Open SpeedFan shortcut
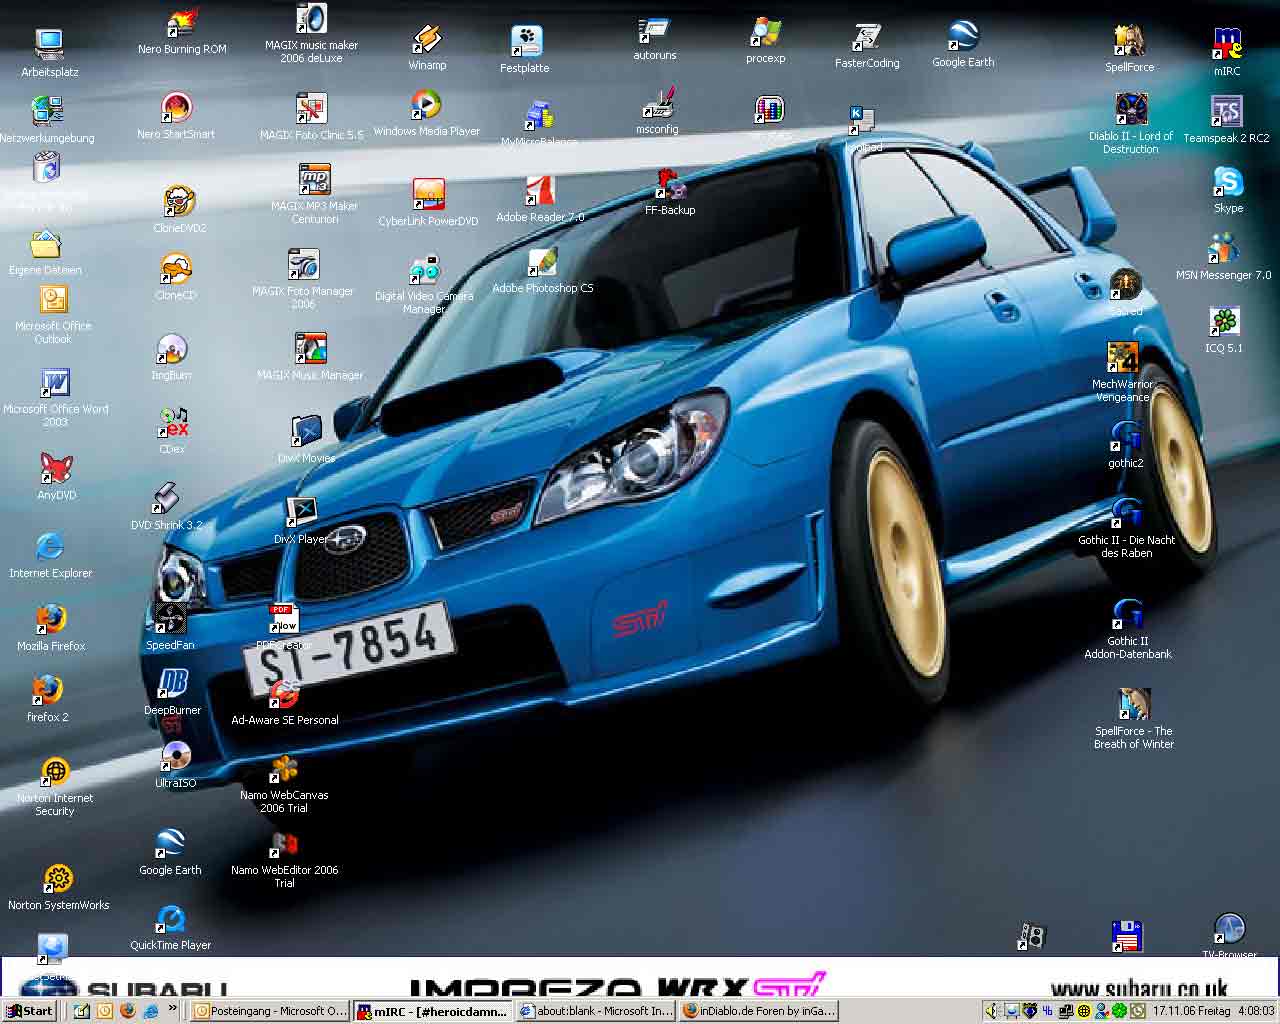 (x=170, y=619)
